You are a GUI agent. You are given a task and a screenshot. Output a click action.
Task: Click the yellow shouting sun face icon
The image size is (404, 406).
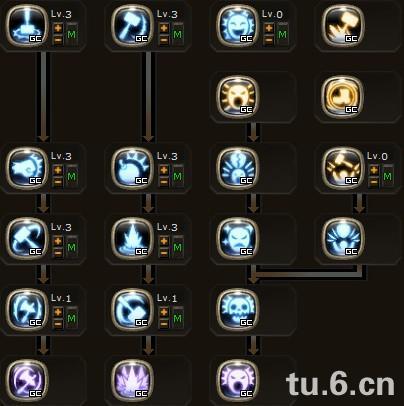tap(238, 97)
